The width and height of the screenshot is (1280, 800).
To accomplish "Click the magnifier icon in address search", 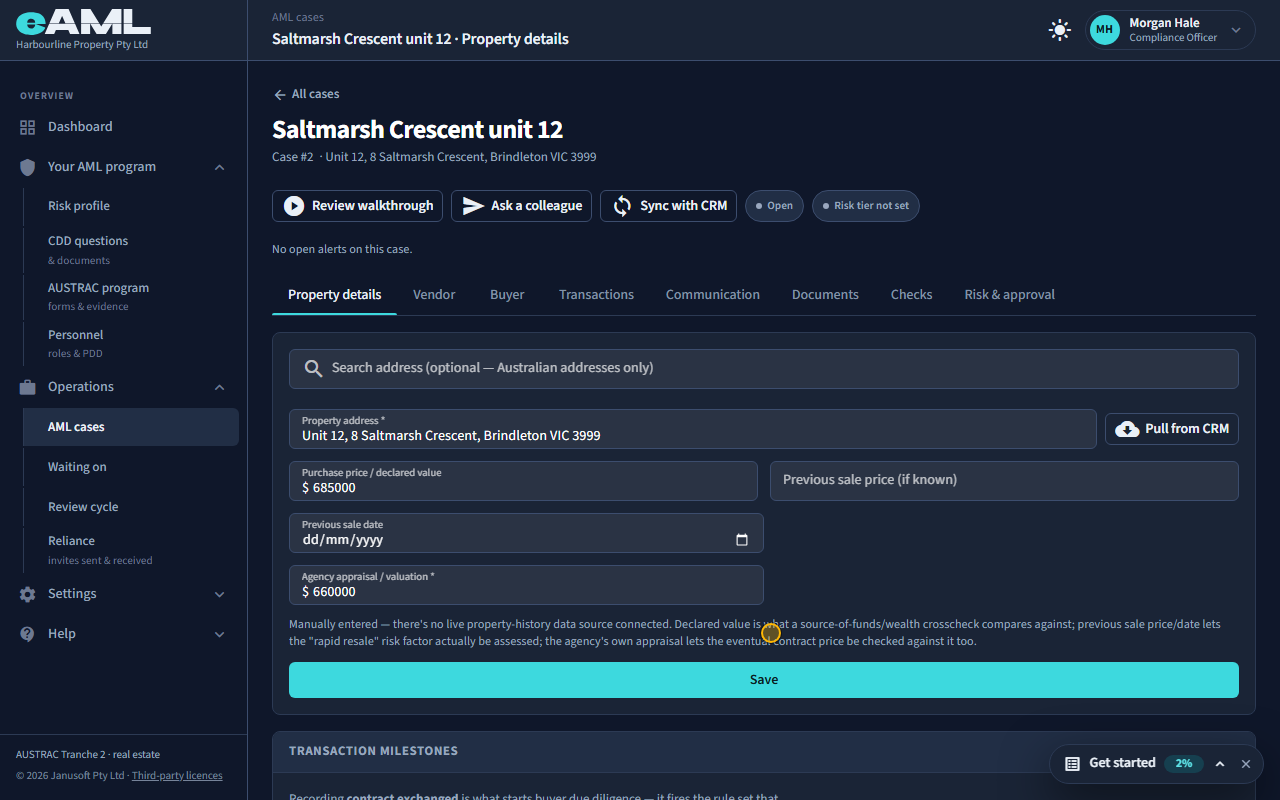I will click(x=314, y=368).
